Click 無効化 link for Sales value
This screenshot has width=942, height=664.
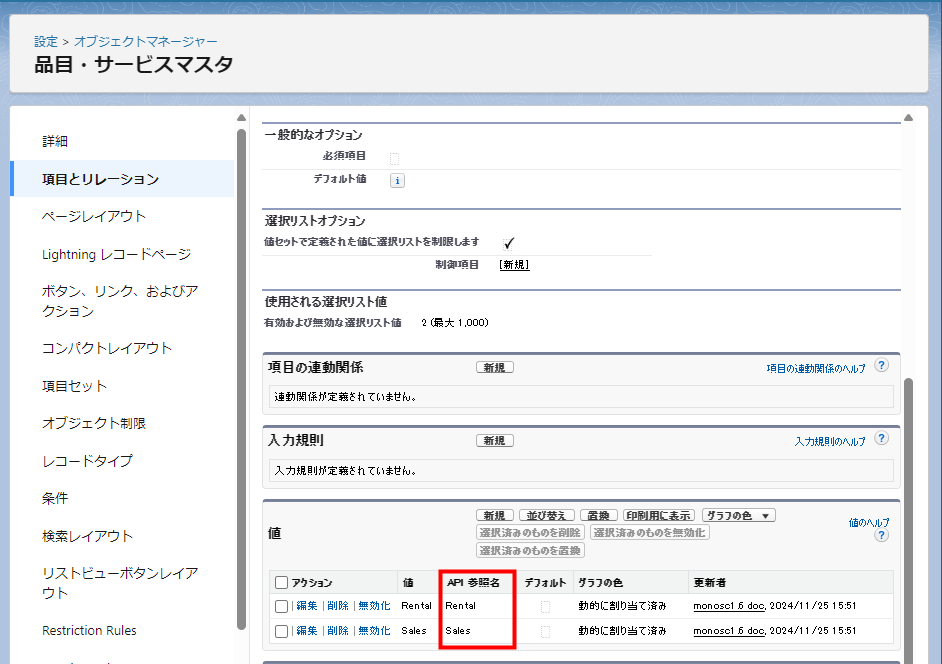(374, 631)
